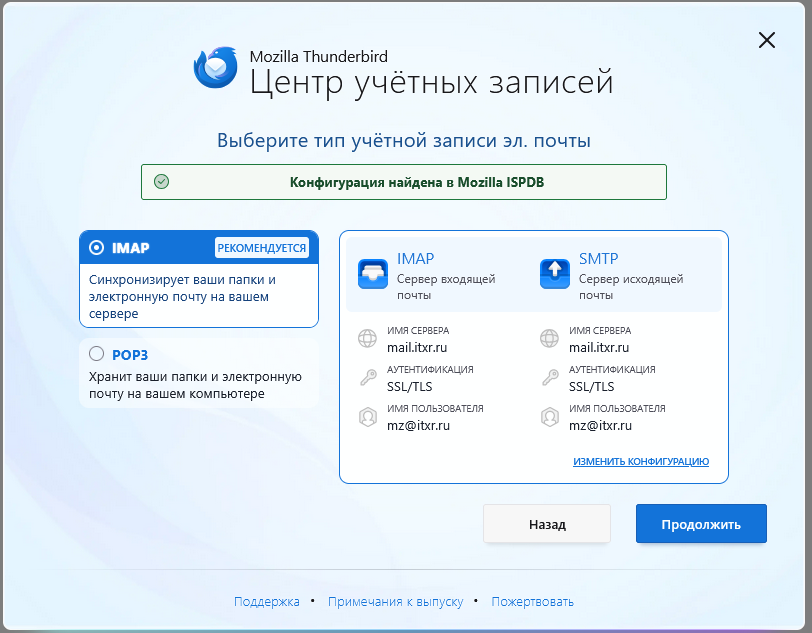Click the key icon for SMTP authentication
812x633 pixels.
pyautogui.click(x=549, y=378)
